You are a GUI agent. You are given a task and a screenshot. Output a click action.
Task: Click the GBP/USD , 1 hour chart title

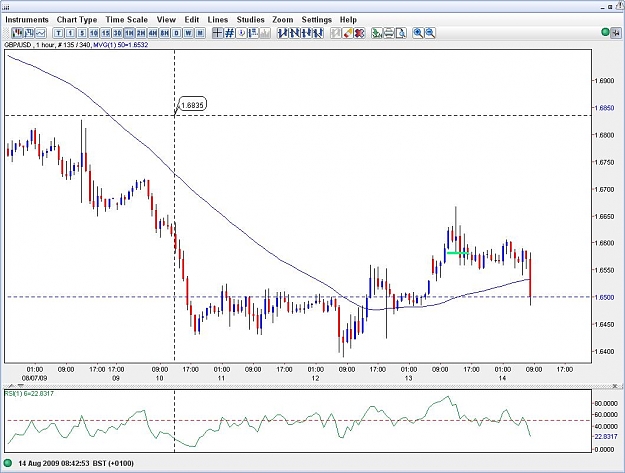click(x=29, y=45)
